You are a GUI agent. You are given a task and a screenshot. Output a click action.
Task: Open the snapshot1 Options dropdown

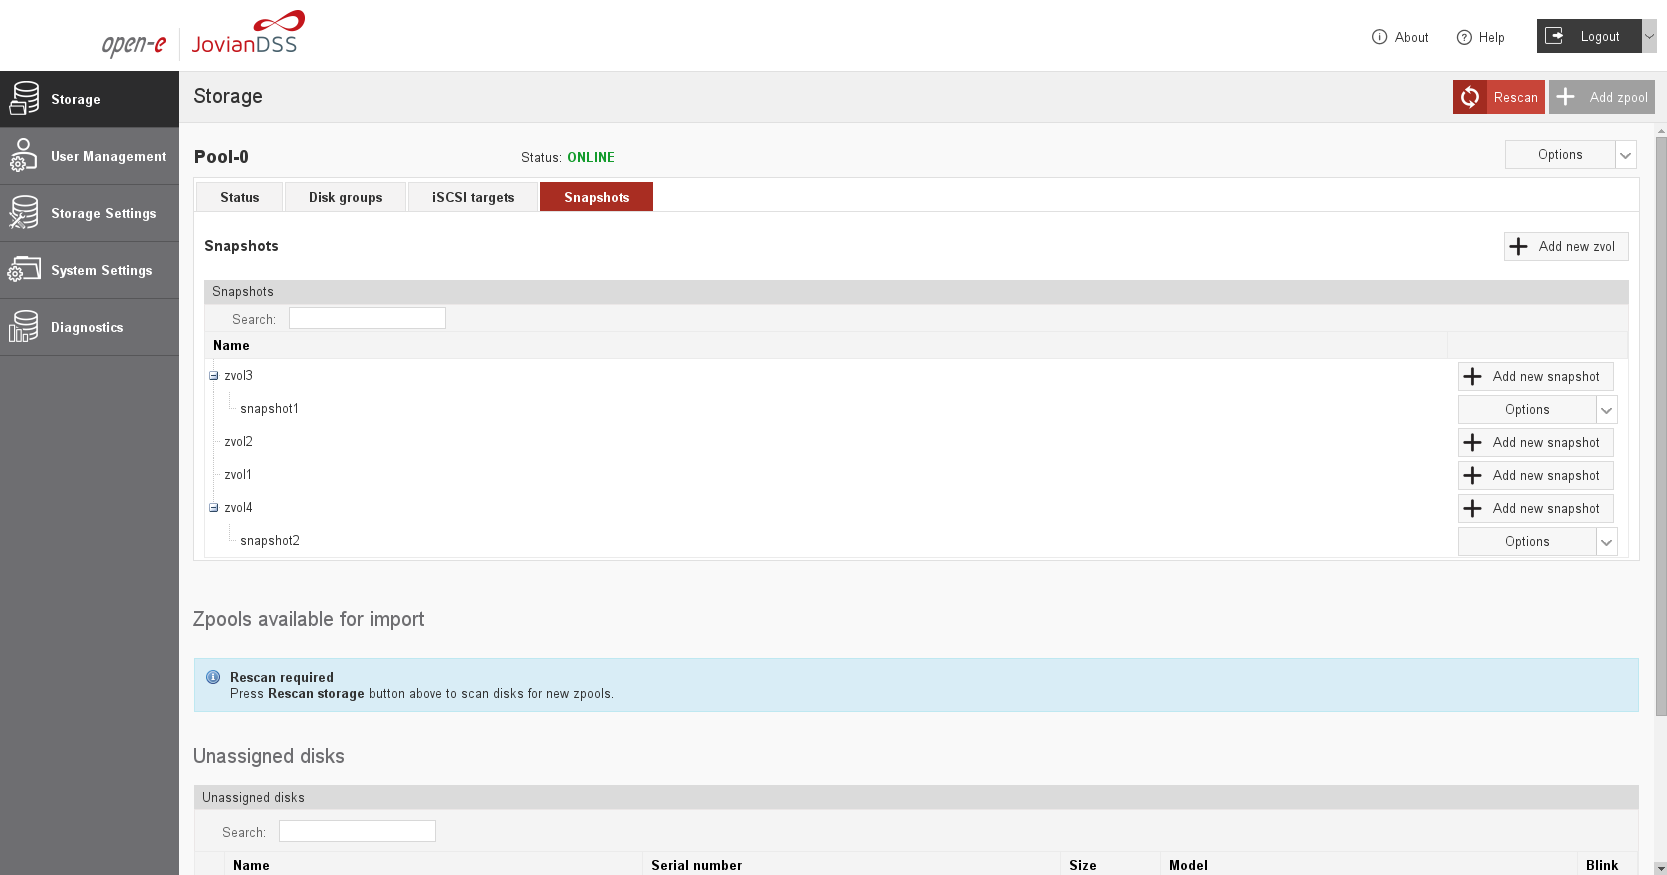point(1606,410)
